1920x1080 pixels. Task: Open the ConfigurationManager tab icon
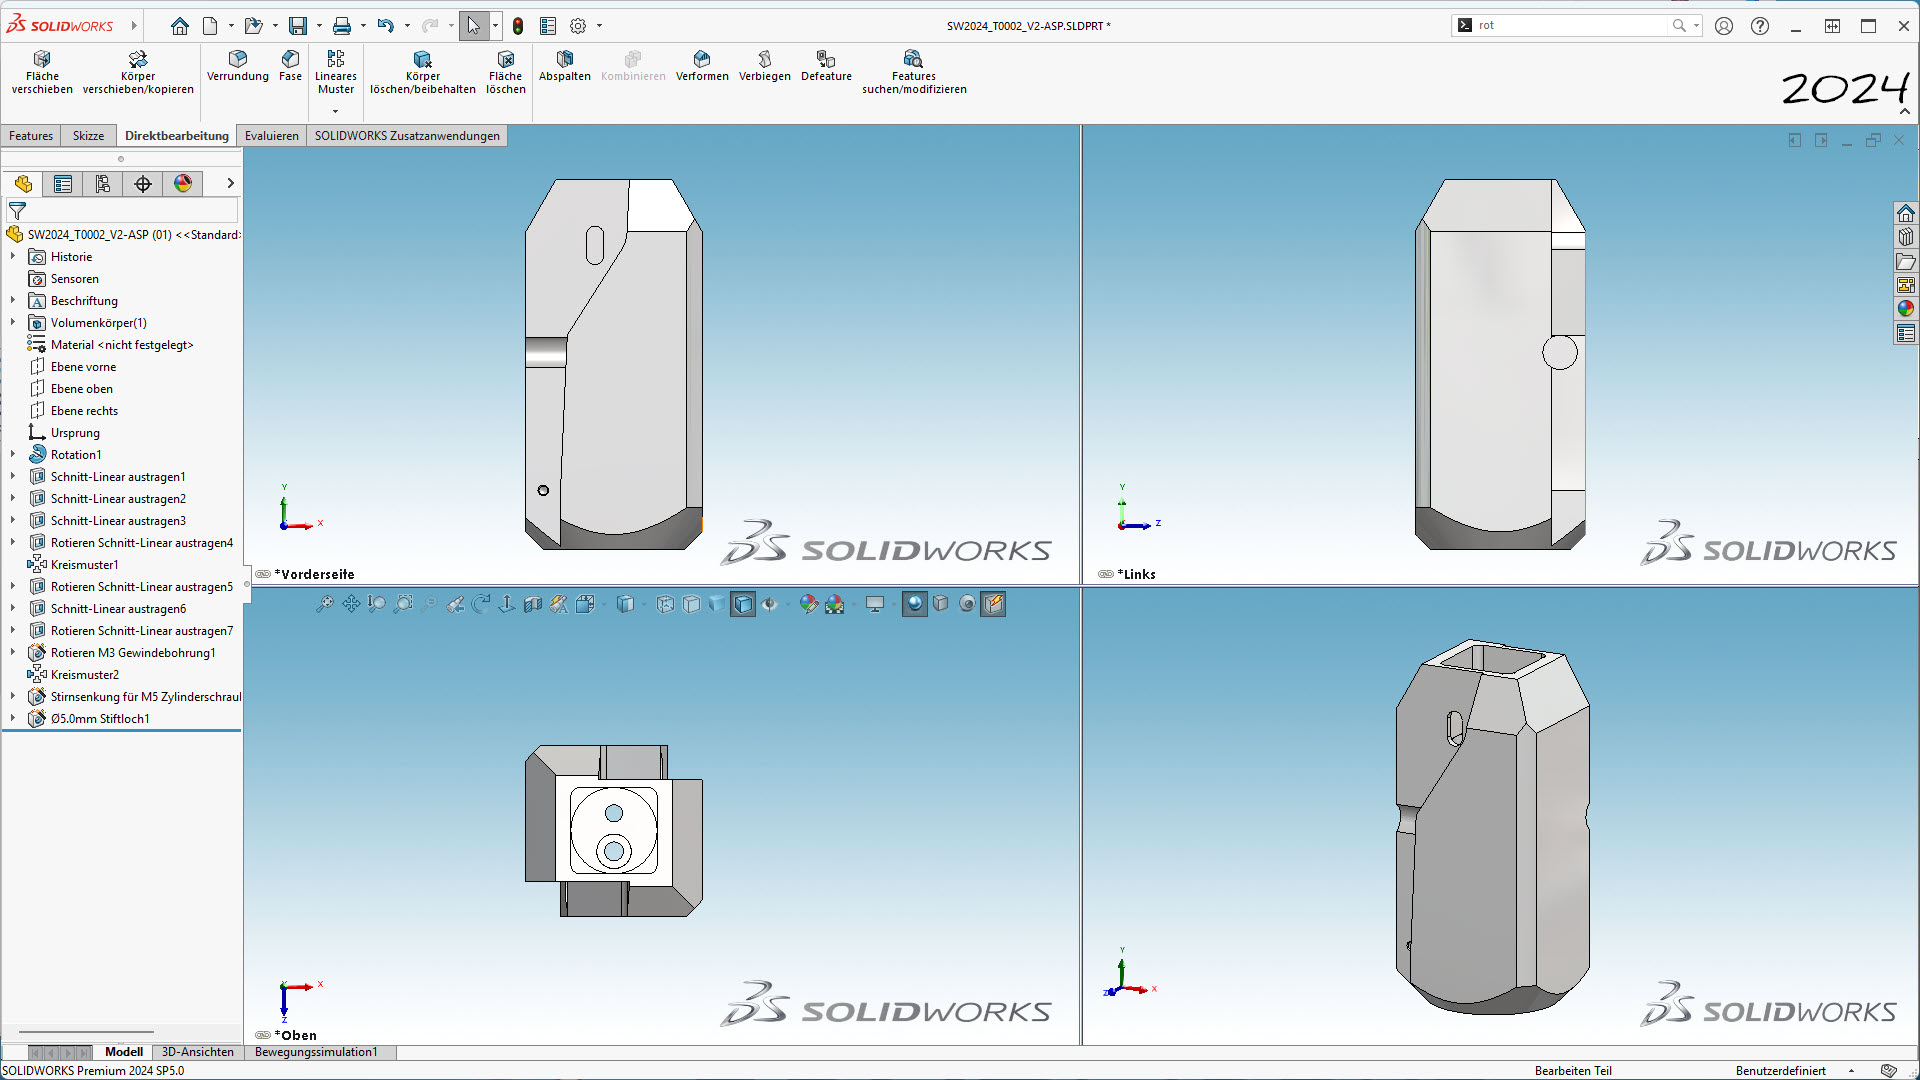pos(103,183)
